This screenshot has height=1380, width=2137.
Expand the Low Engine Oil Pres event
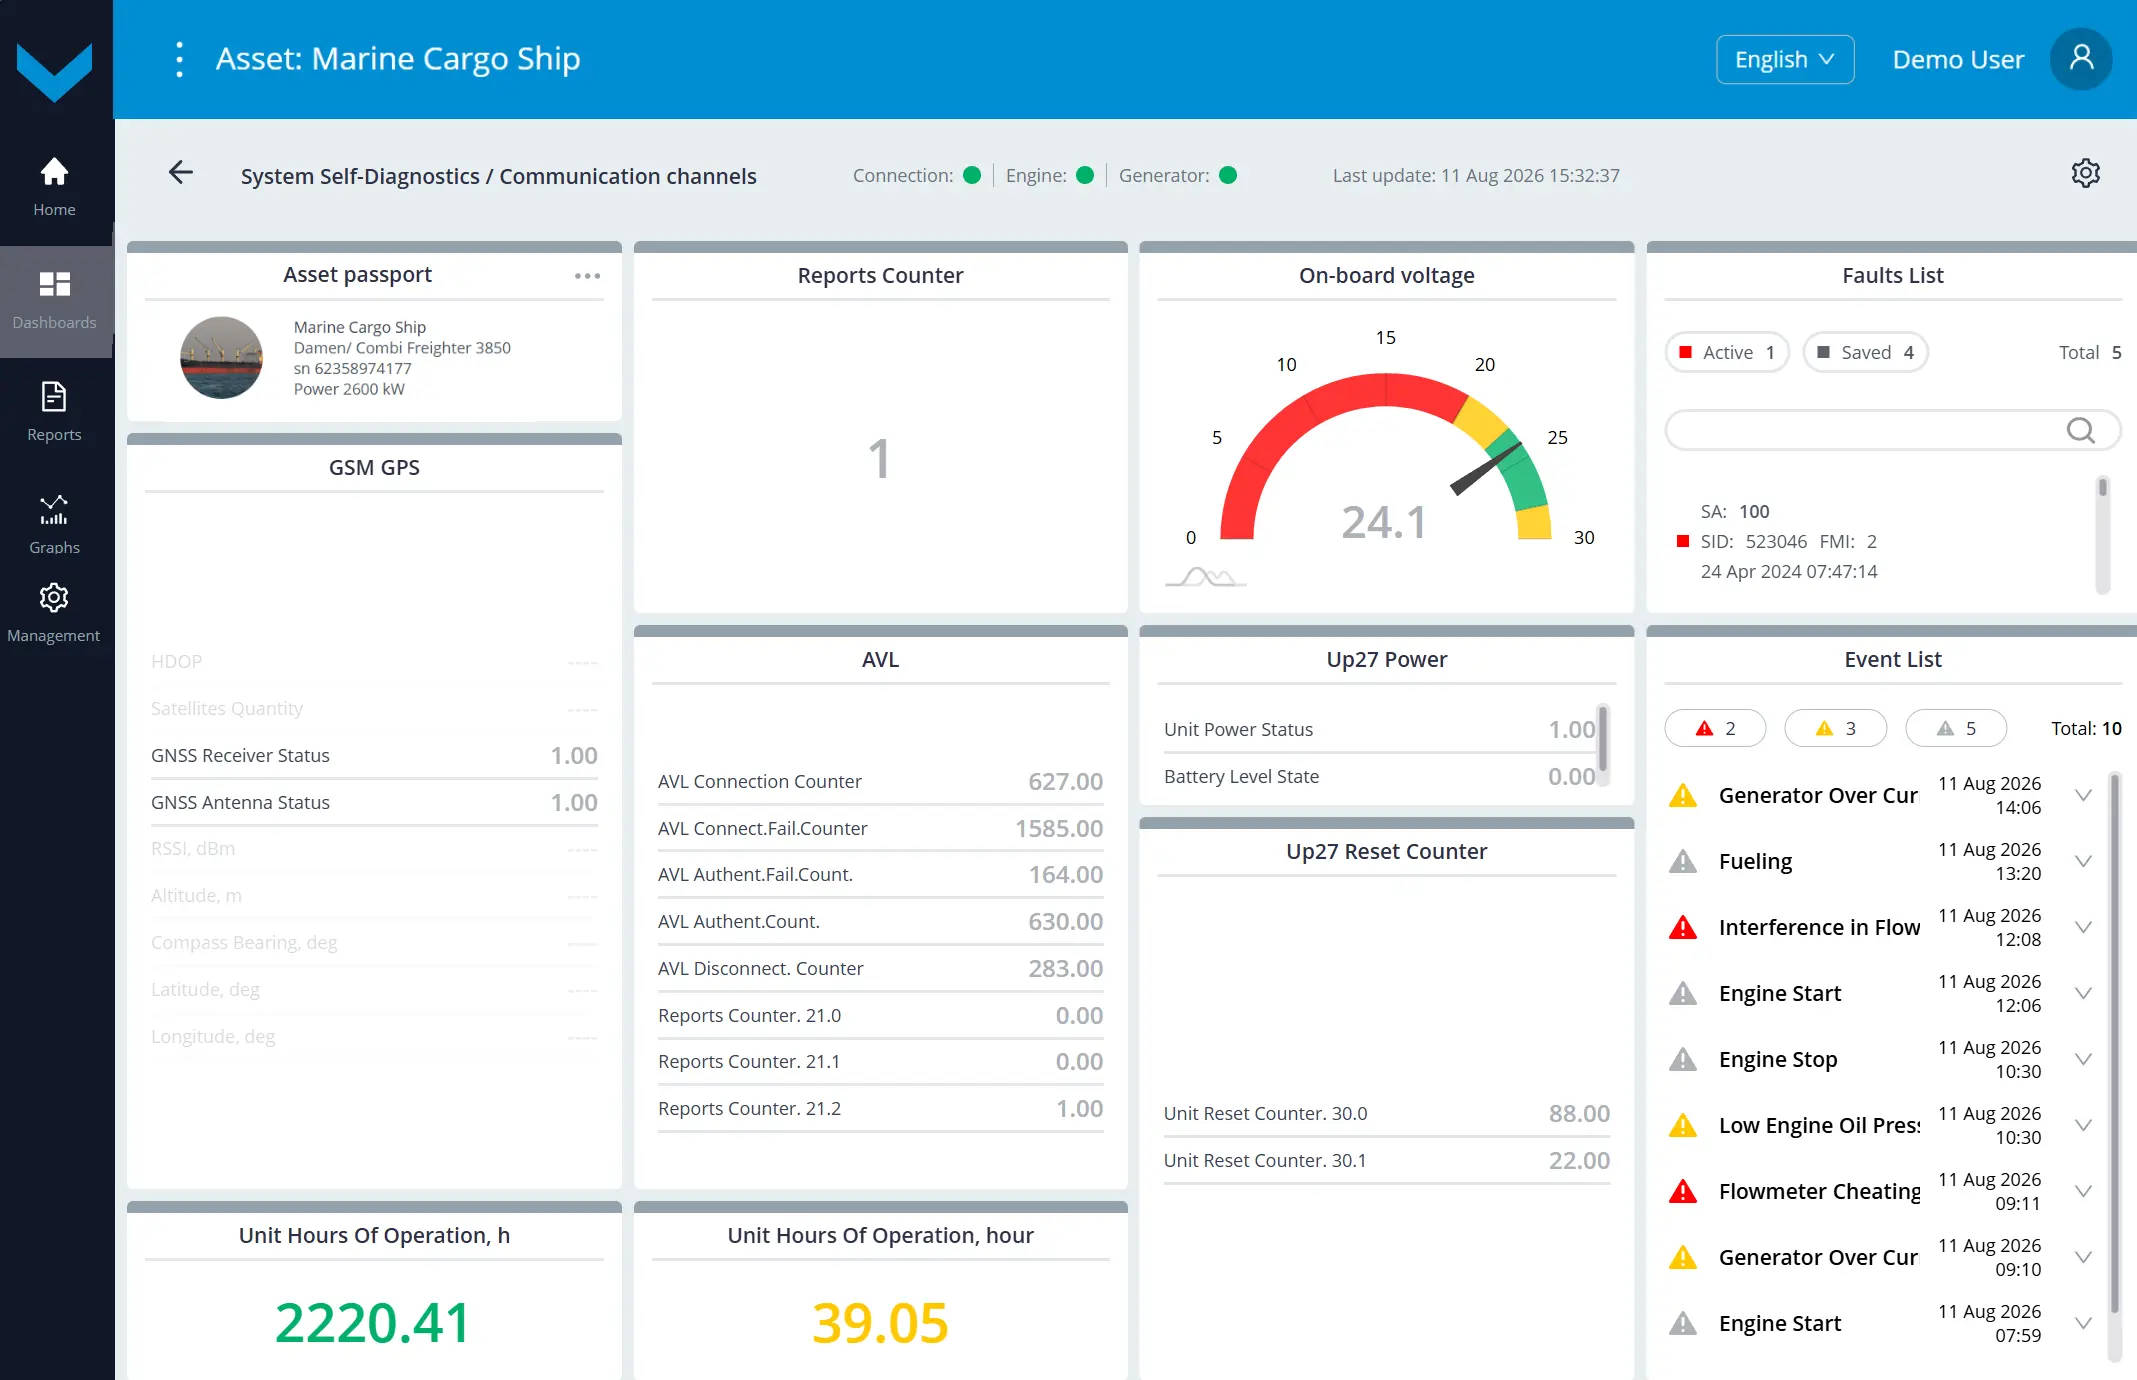coord(2083,1125)
